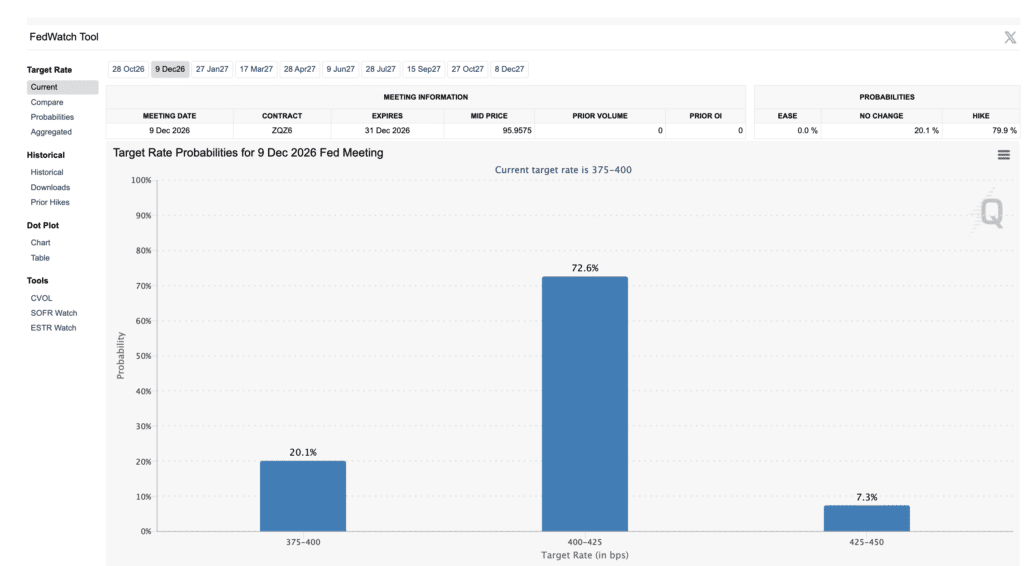Click the Target Rate Probabilities chart title
1024x566 pixels.
(x=248, y=153)
